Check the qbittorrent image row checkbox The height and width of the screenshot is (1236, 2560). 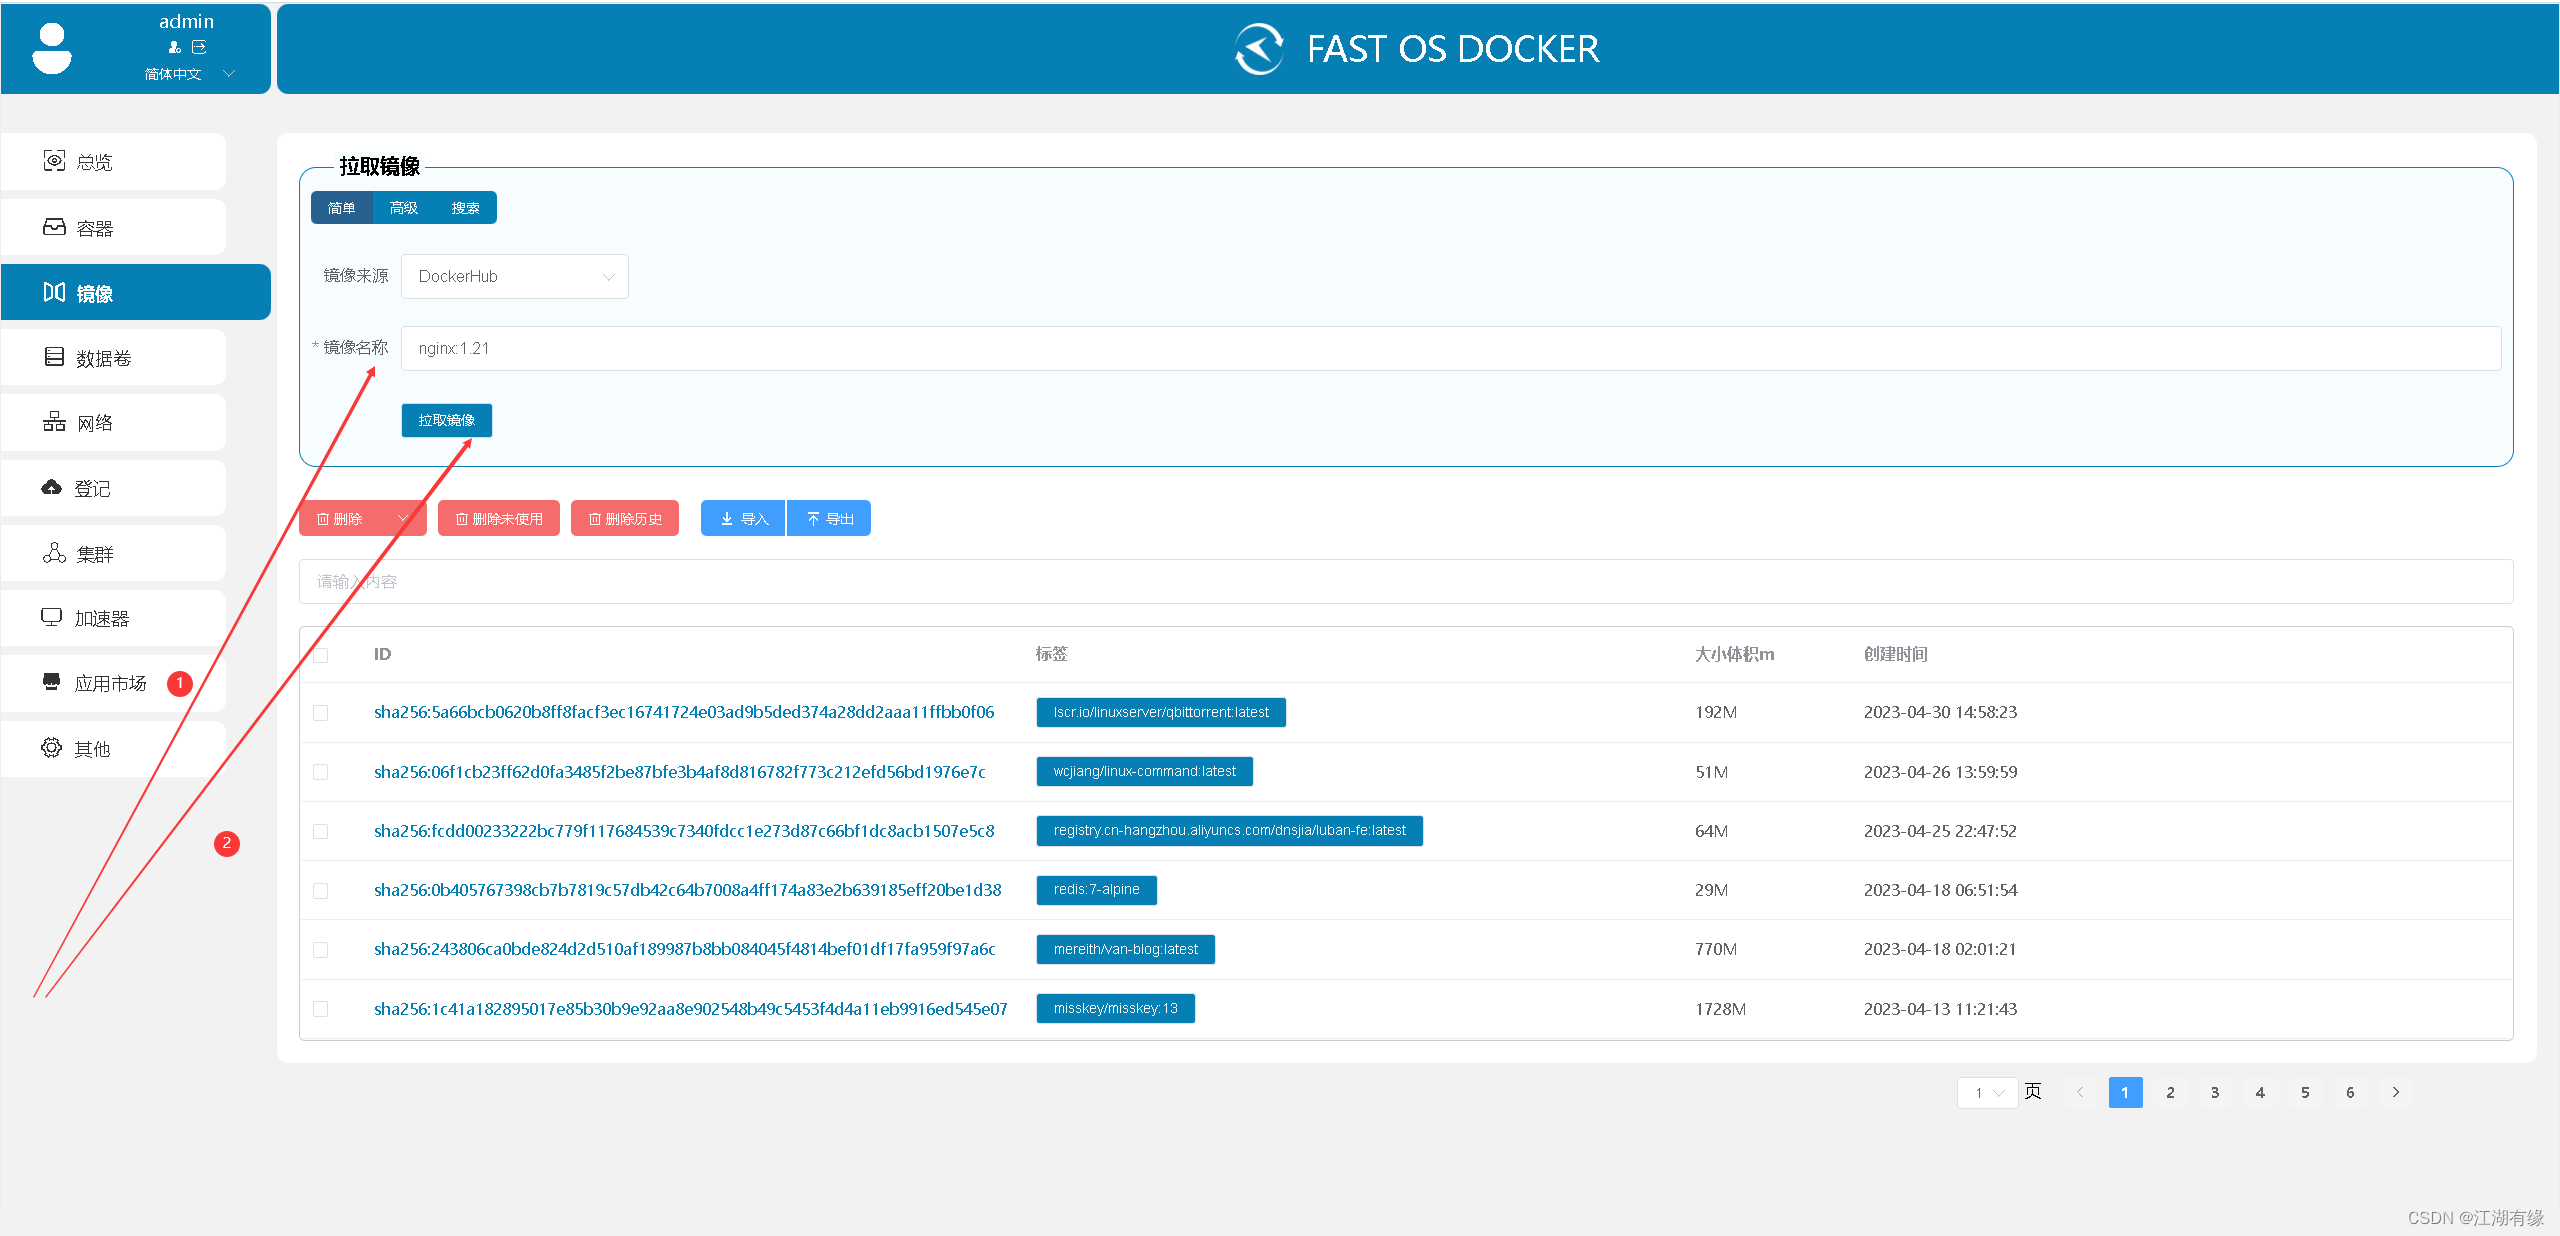320,713
